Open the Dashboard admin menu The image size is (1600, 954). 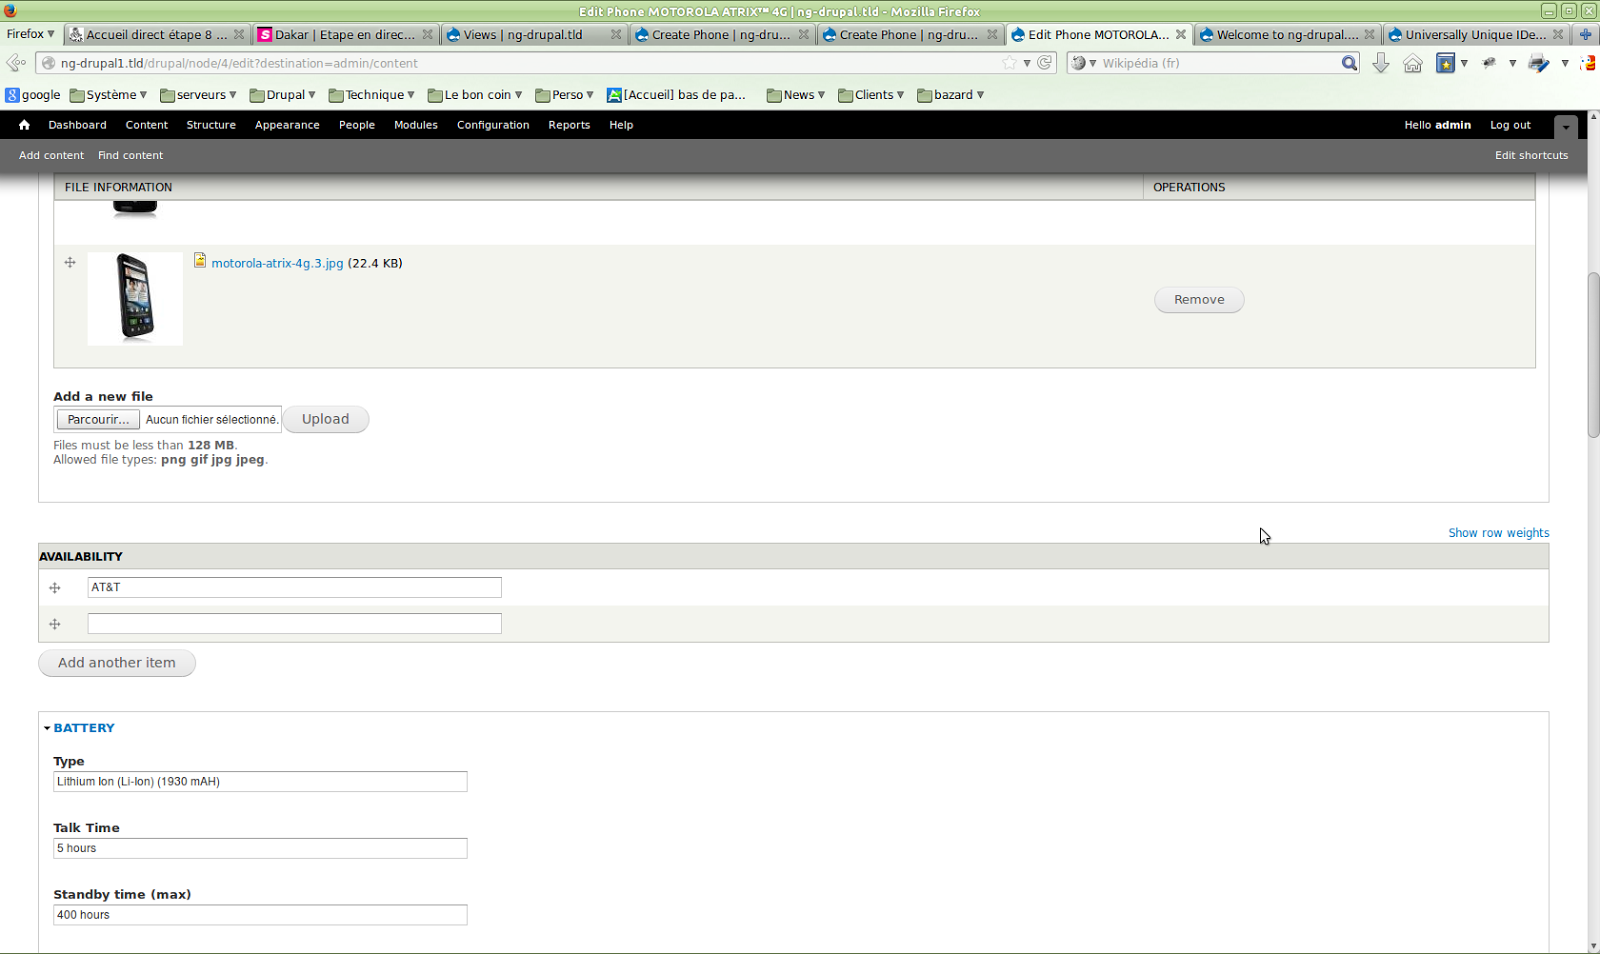coord(77,125)
